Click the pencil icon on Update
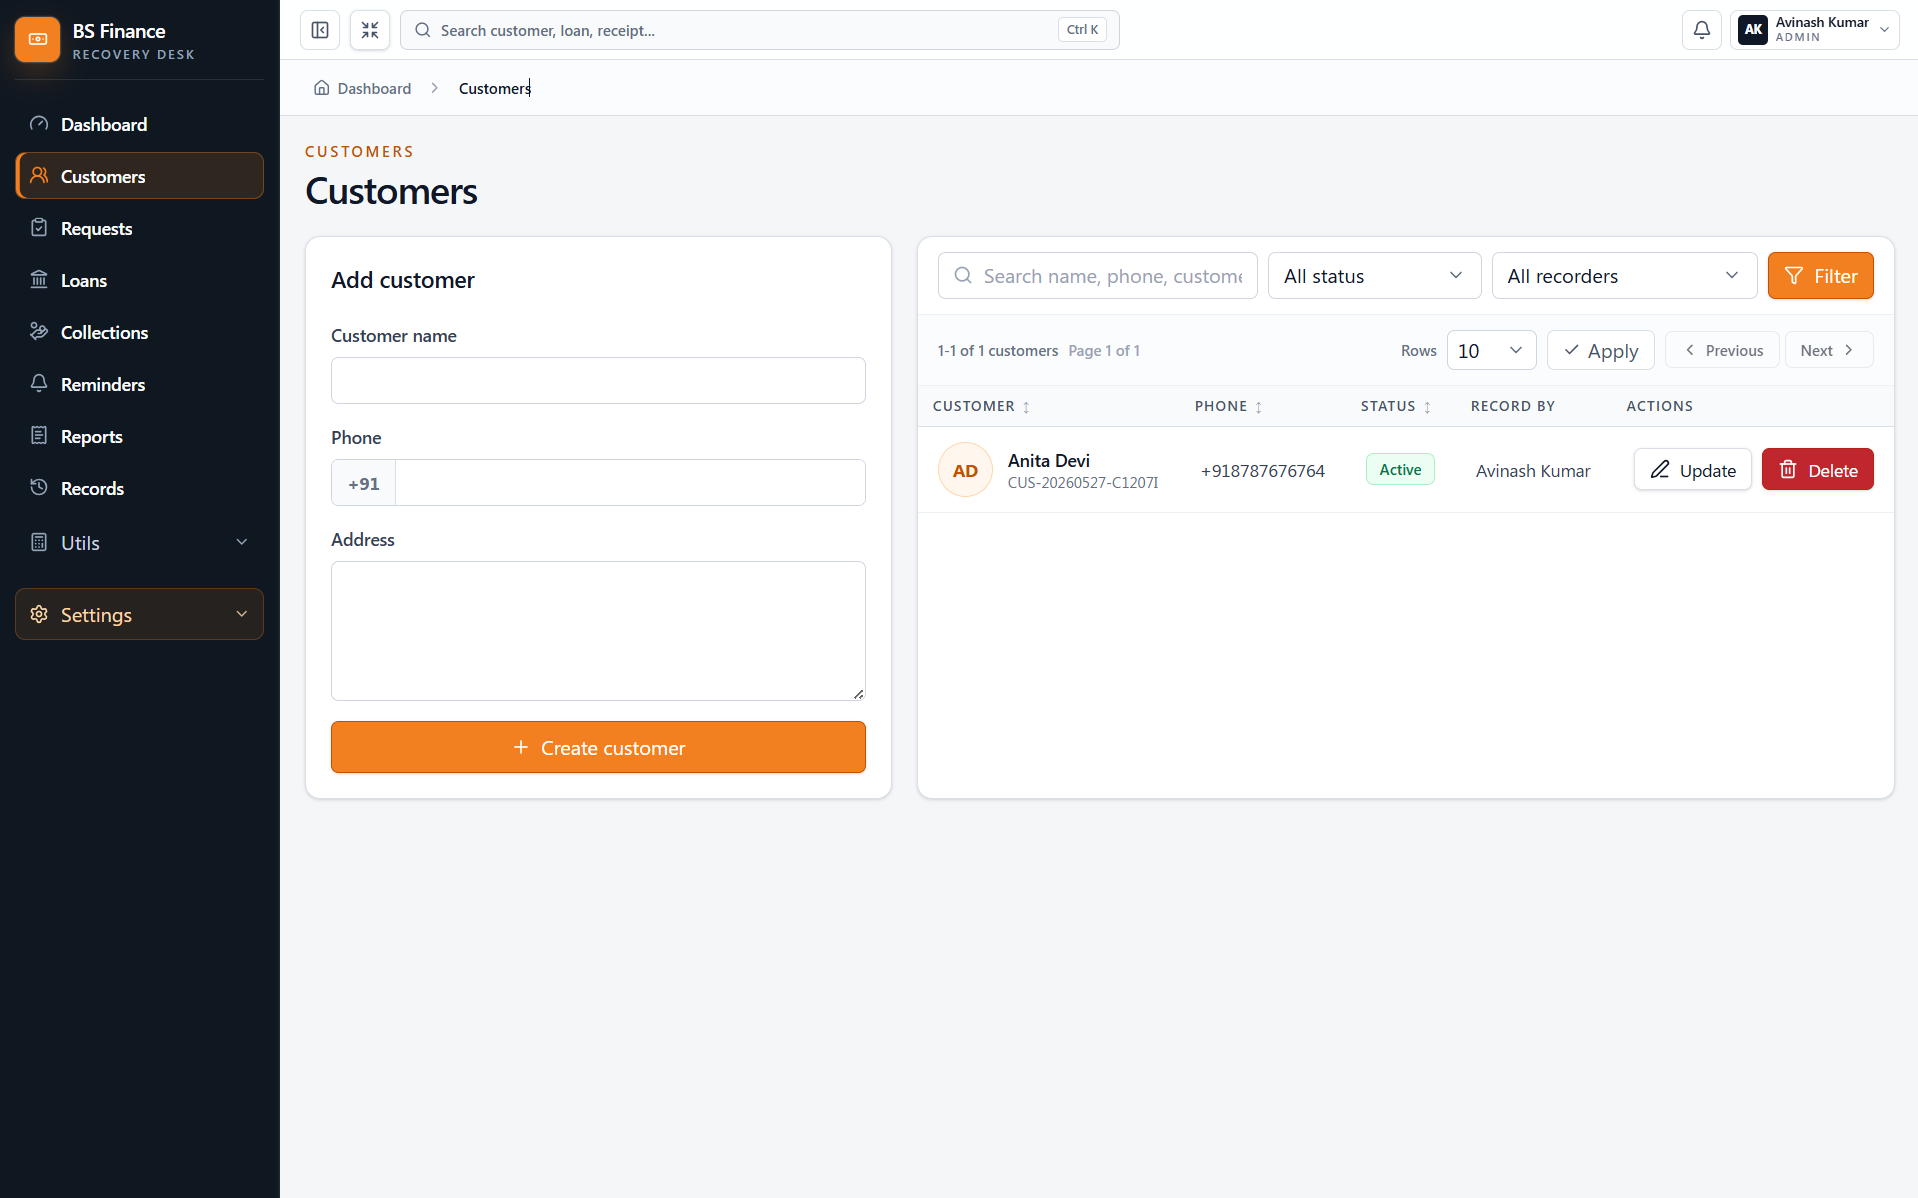The width and height of the screenshot is (1918, 1198). [x=1660, y=470]
